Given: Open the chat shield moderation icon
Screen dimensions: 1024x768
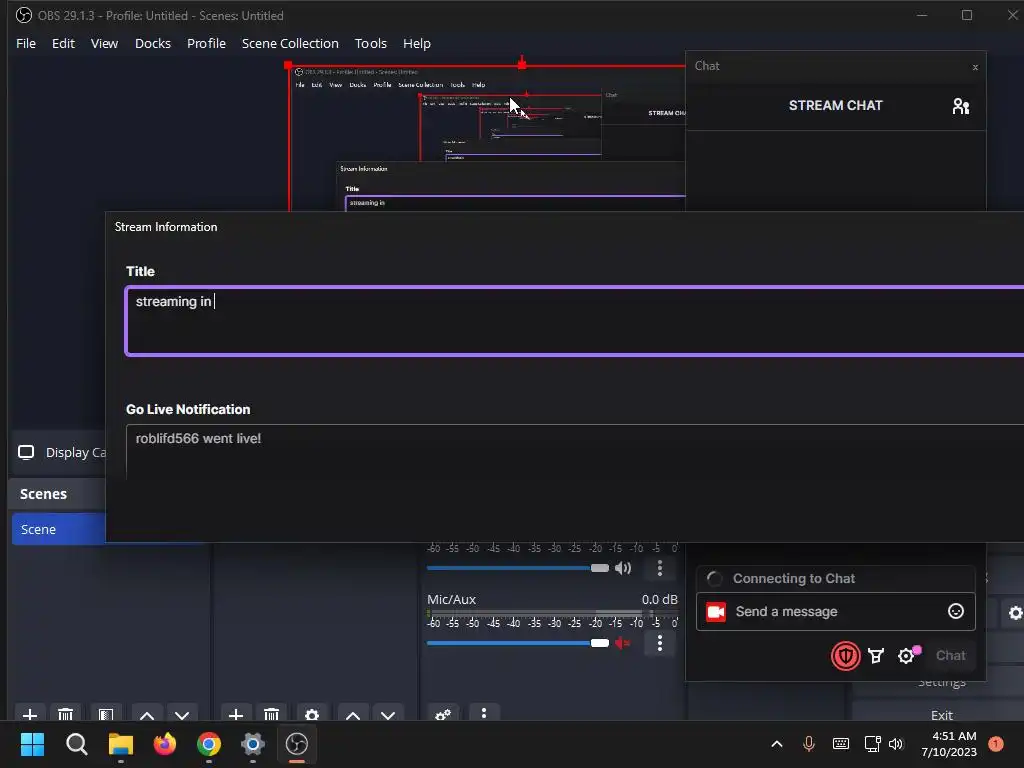Looking at the screenshot, I should click(845, 656).
